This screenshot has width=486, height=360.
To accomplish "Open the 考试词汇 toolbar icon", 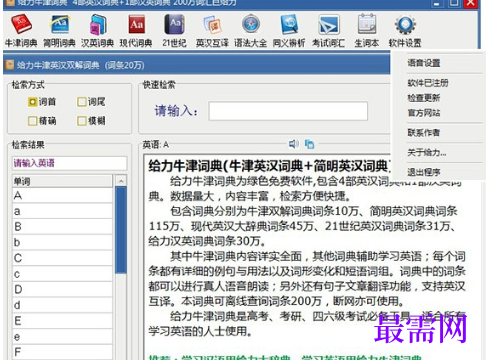I will coord(328,31).
